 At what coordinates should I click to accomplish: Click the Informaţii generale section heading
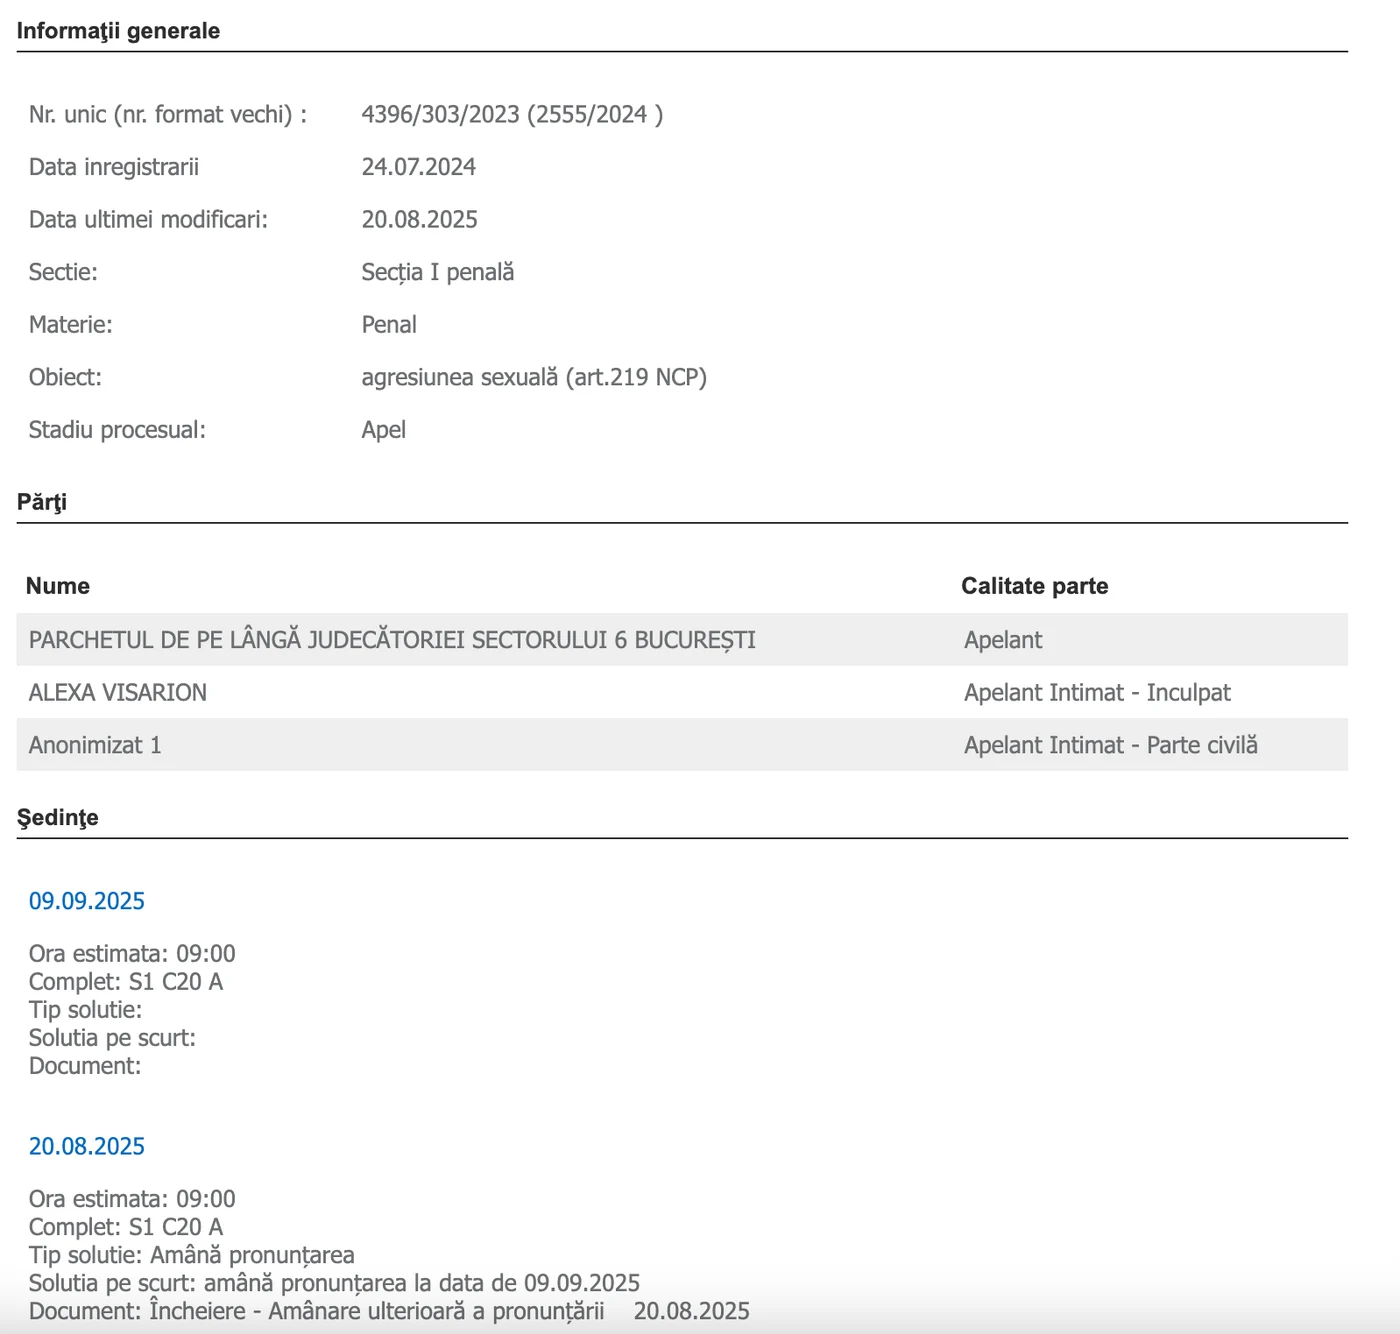click(x=118, y=31)
